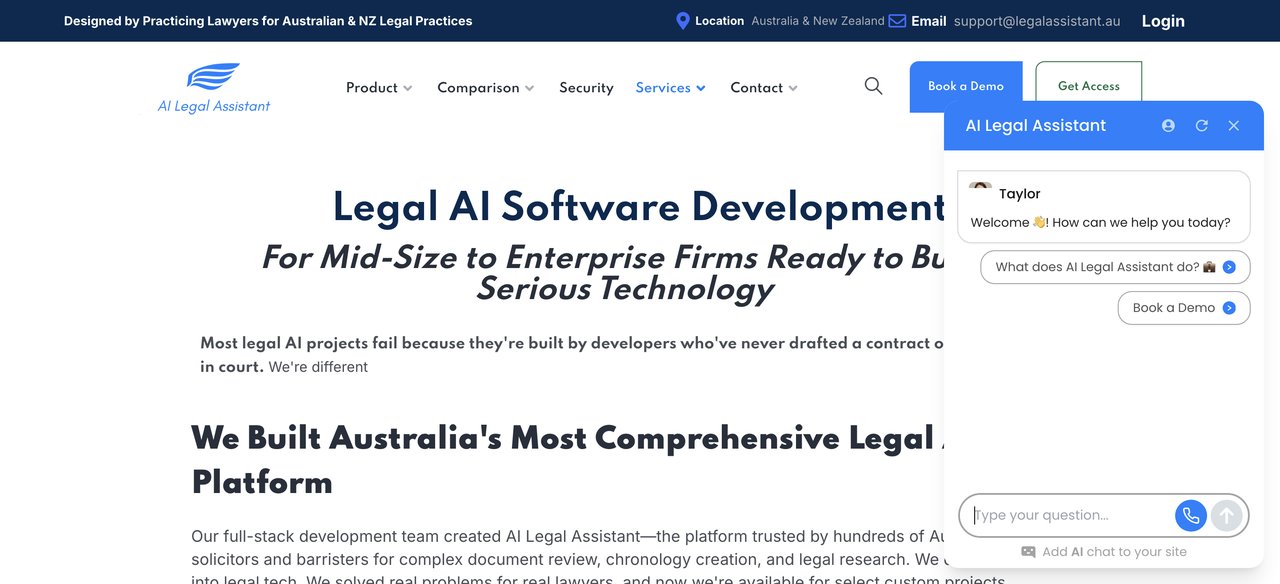Image resolution: width=1280 pixels, height=584 pixels.
Task: Open the search magnifier icon
Action: point(873,86)
